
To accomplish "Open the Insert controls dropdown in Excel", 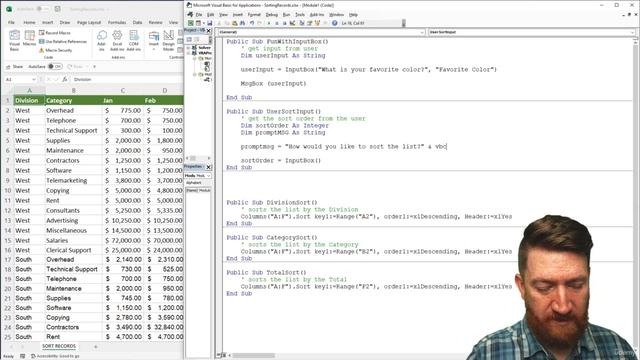I will click(154, 40).
